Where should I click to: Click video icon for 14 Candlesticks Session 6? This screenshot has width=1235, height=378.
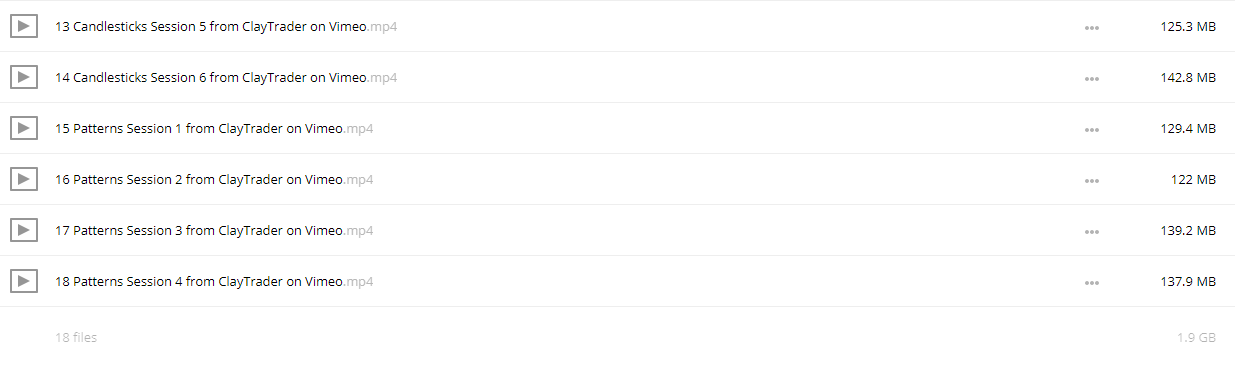(x=24, y=77)
